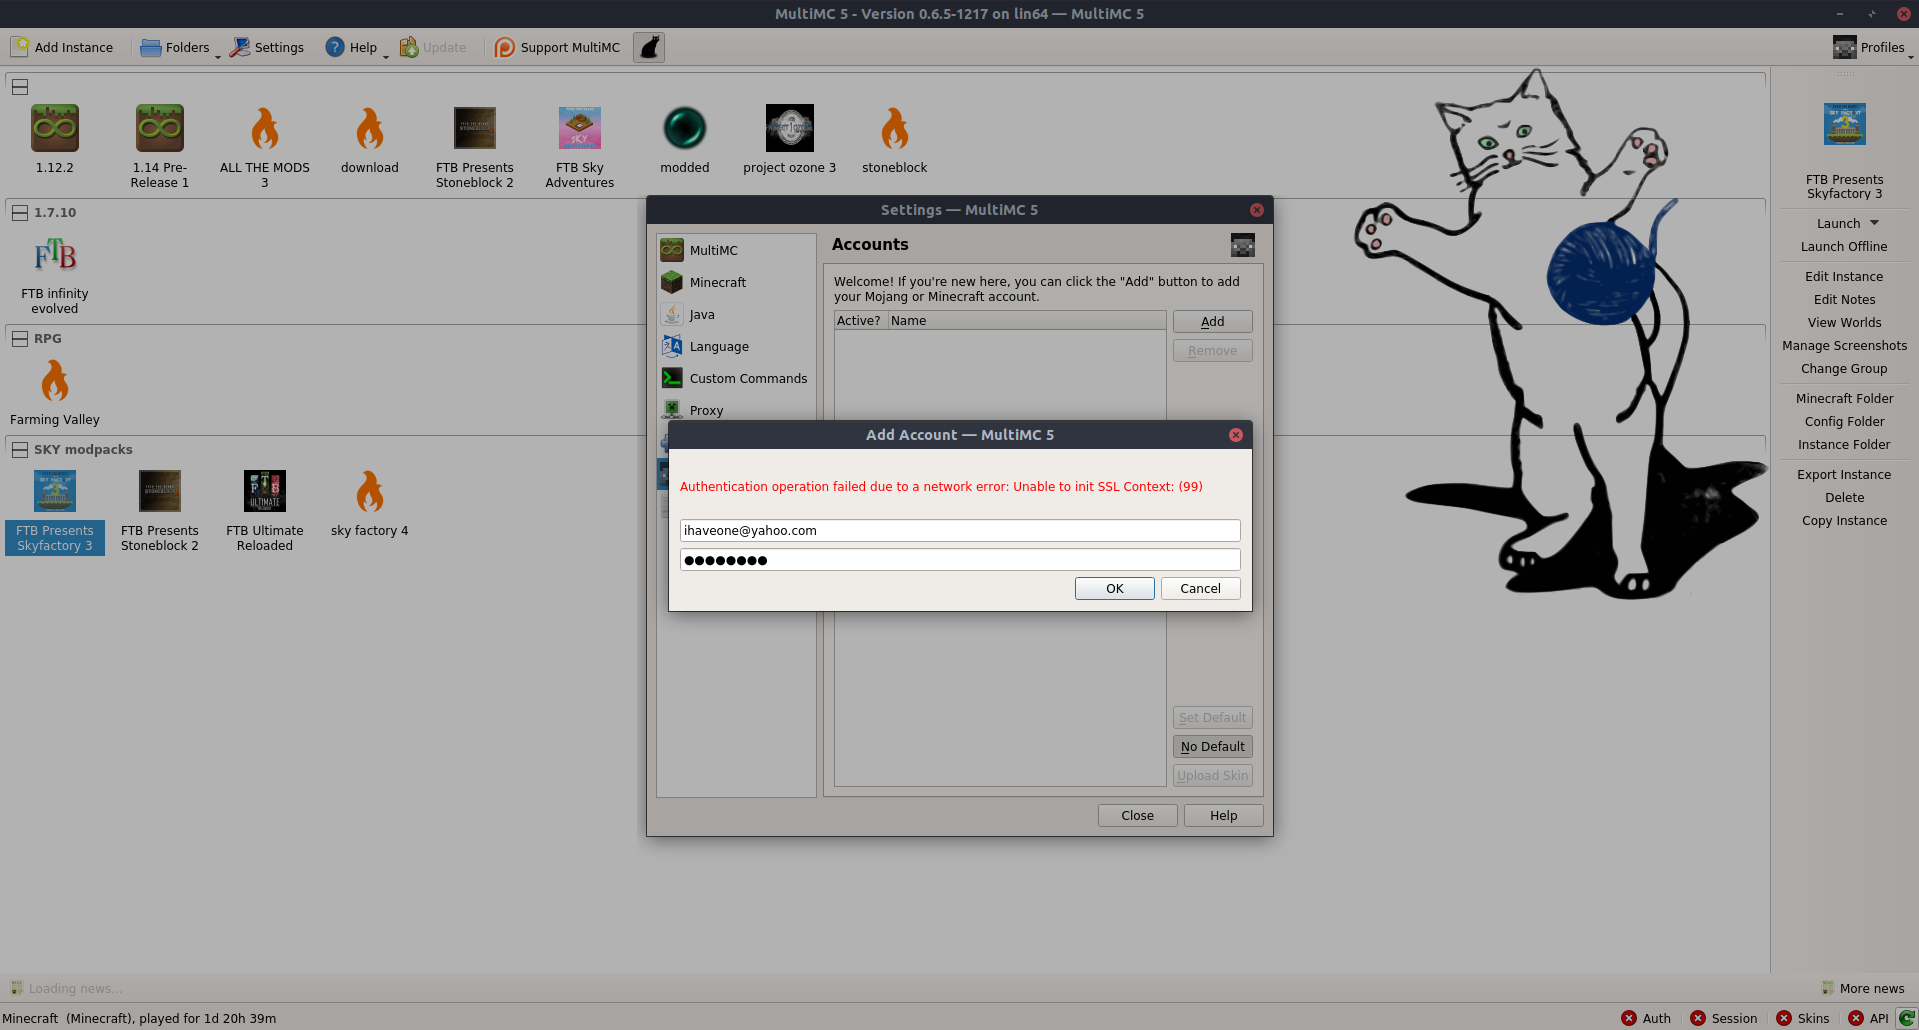This screenshot has width=1919, height=1030.
Task: Click Launch Offline in the side panel
Action: point(1844,246)
